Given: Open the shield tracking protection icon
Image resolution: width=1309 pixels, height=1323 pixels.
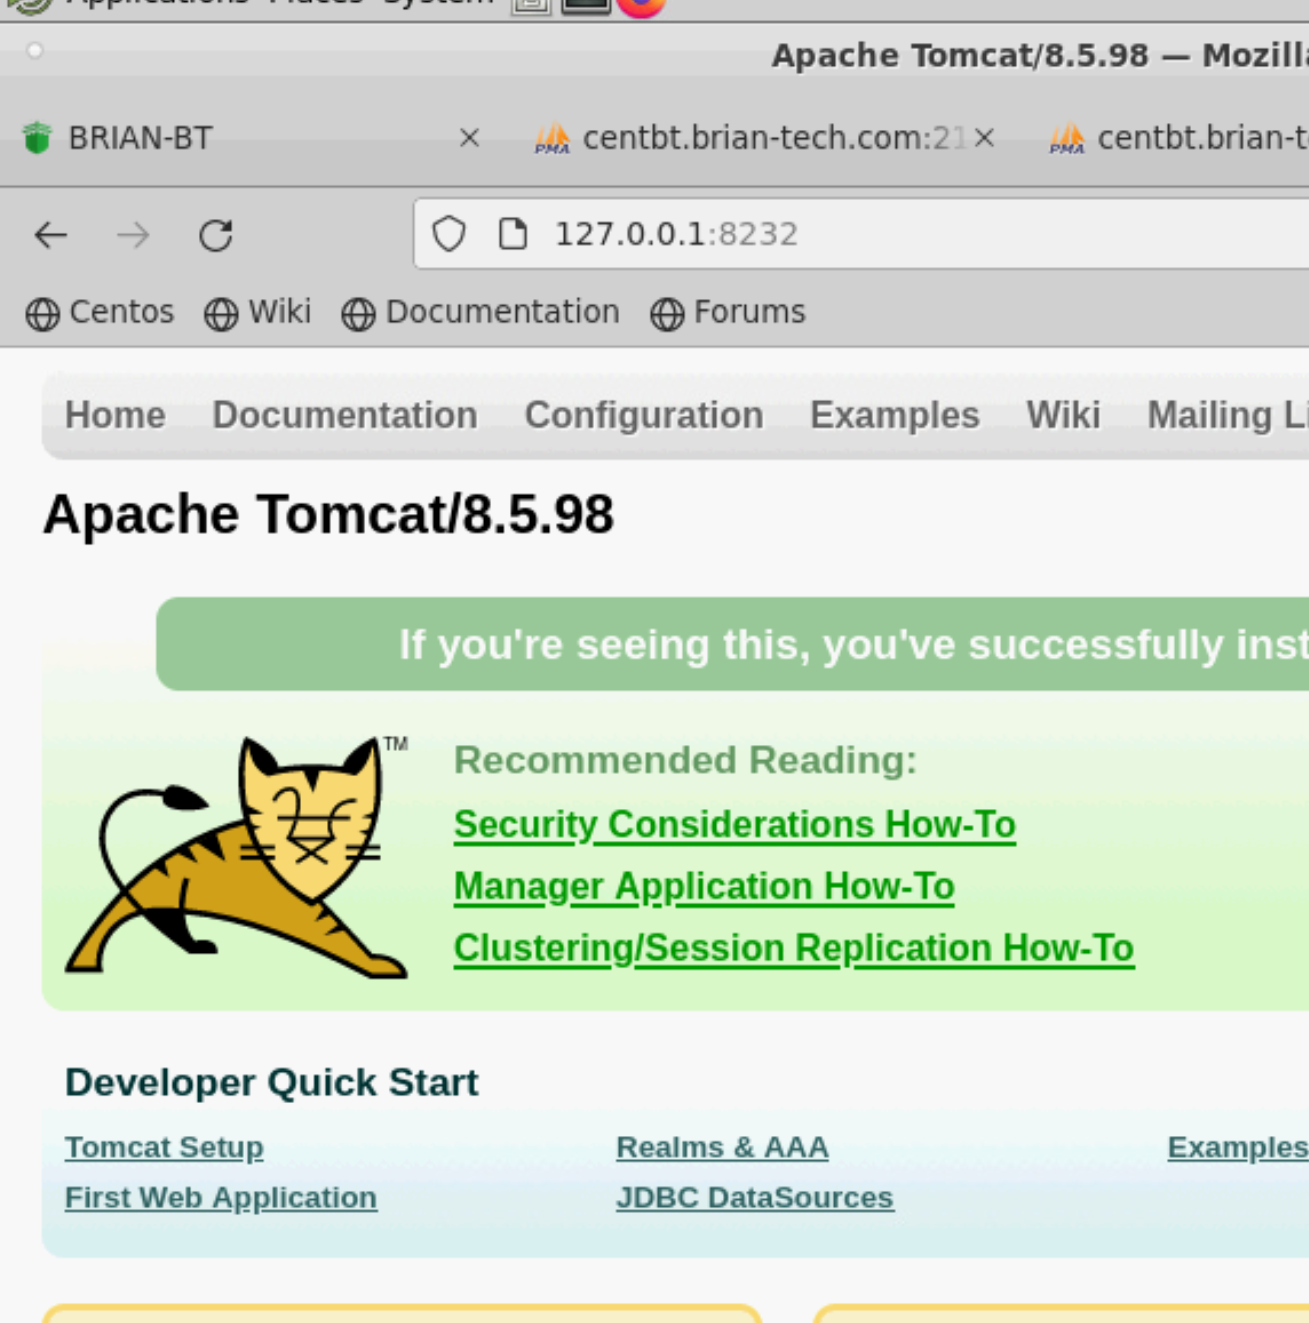Looking at the screenshot, I should (x=449, y=234).
